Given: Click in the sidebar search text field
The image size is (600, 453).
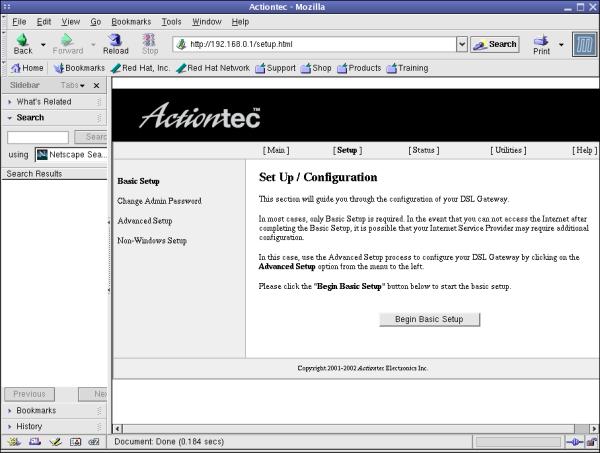Looking at the screenshot, I should 38,137.
